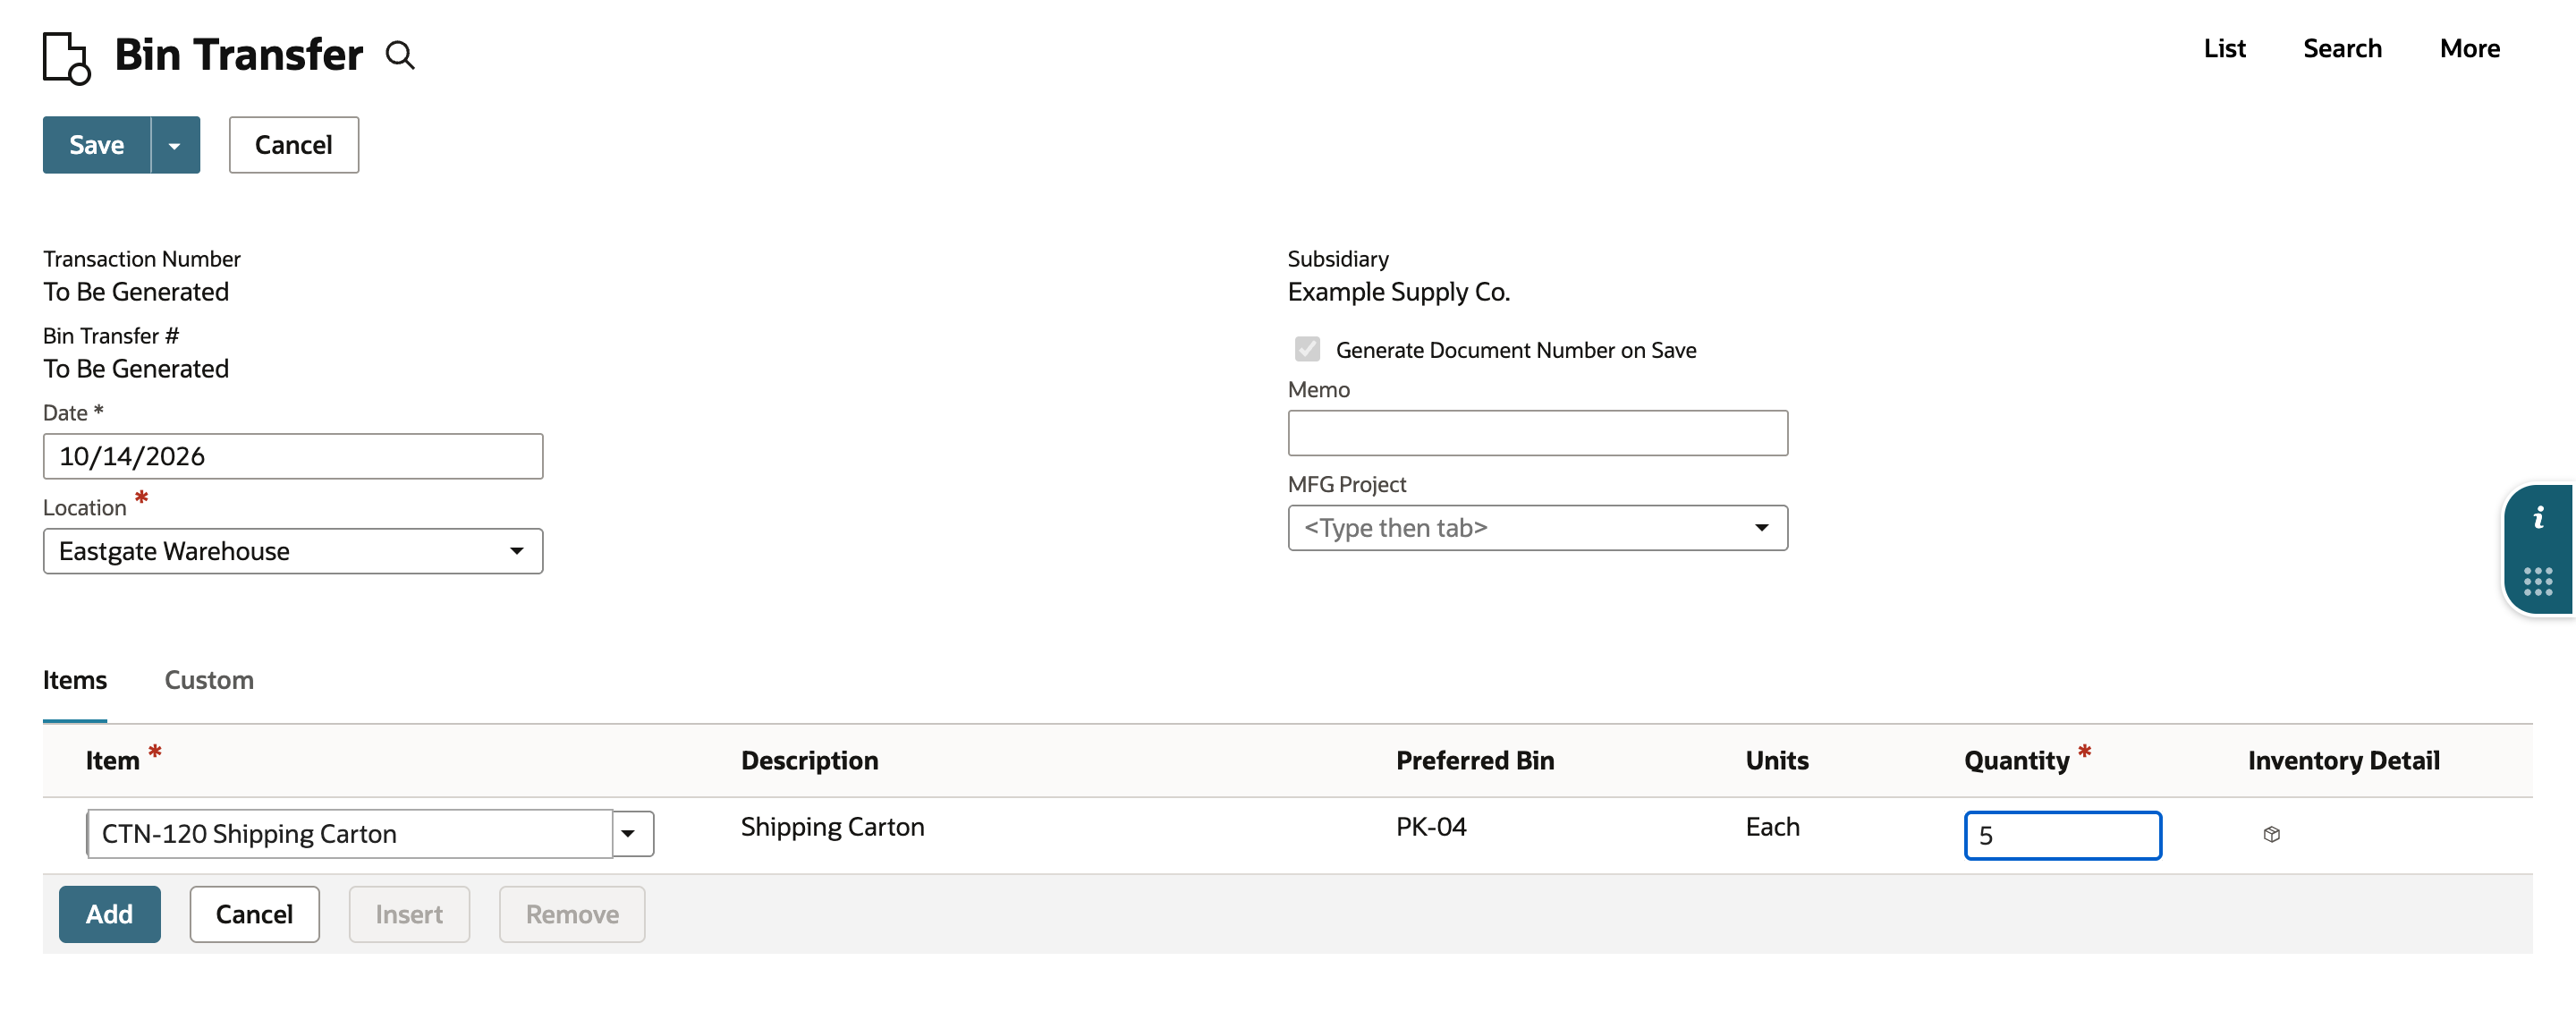Click the Shipping Carton description cell

[x=832, y=827]
